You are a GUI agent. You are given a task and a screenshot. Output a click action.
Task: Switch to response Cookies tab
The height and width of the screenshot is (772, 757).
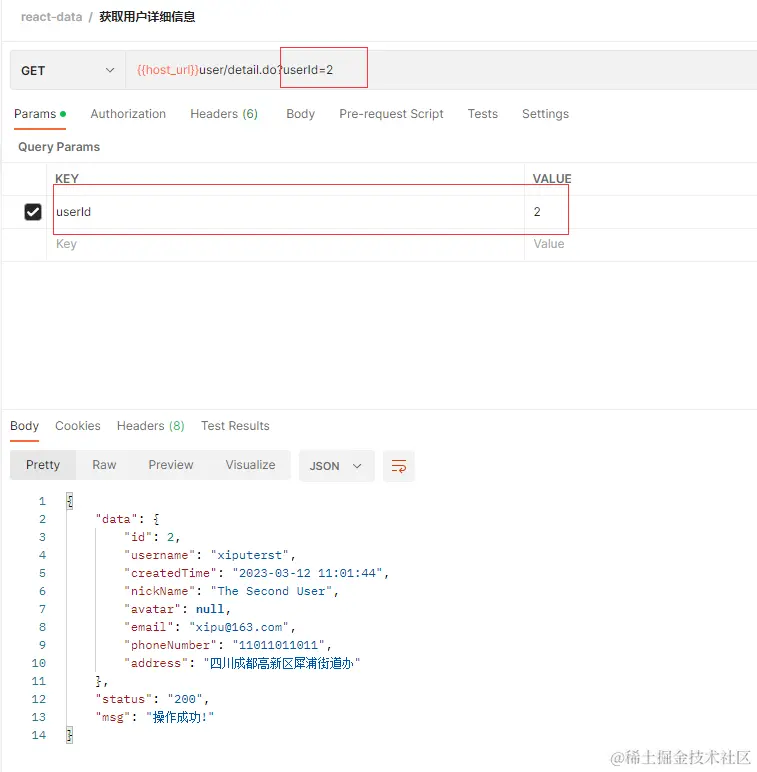[78, 425]
